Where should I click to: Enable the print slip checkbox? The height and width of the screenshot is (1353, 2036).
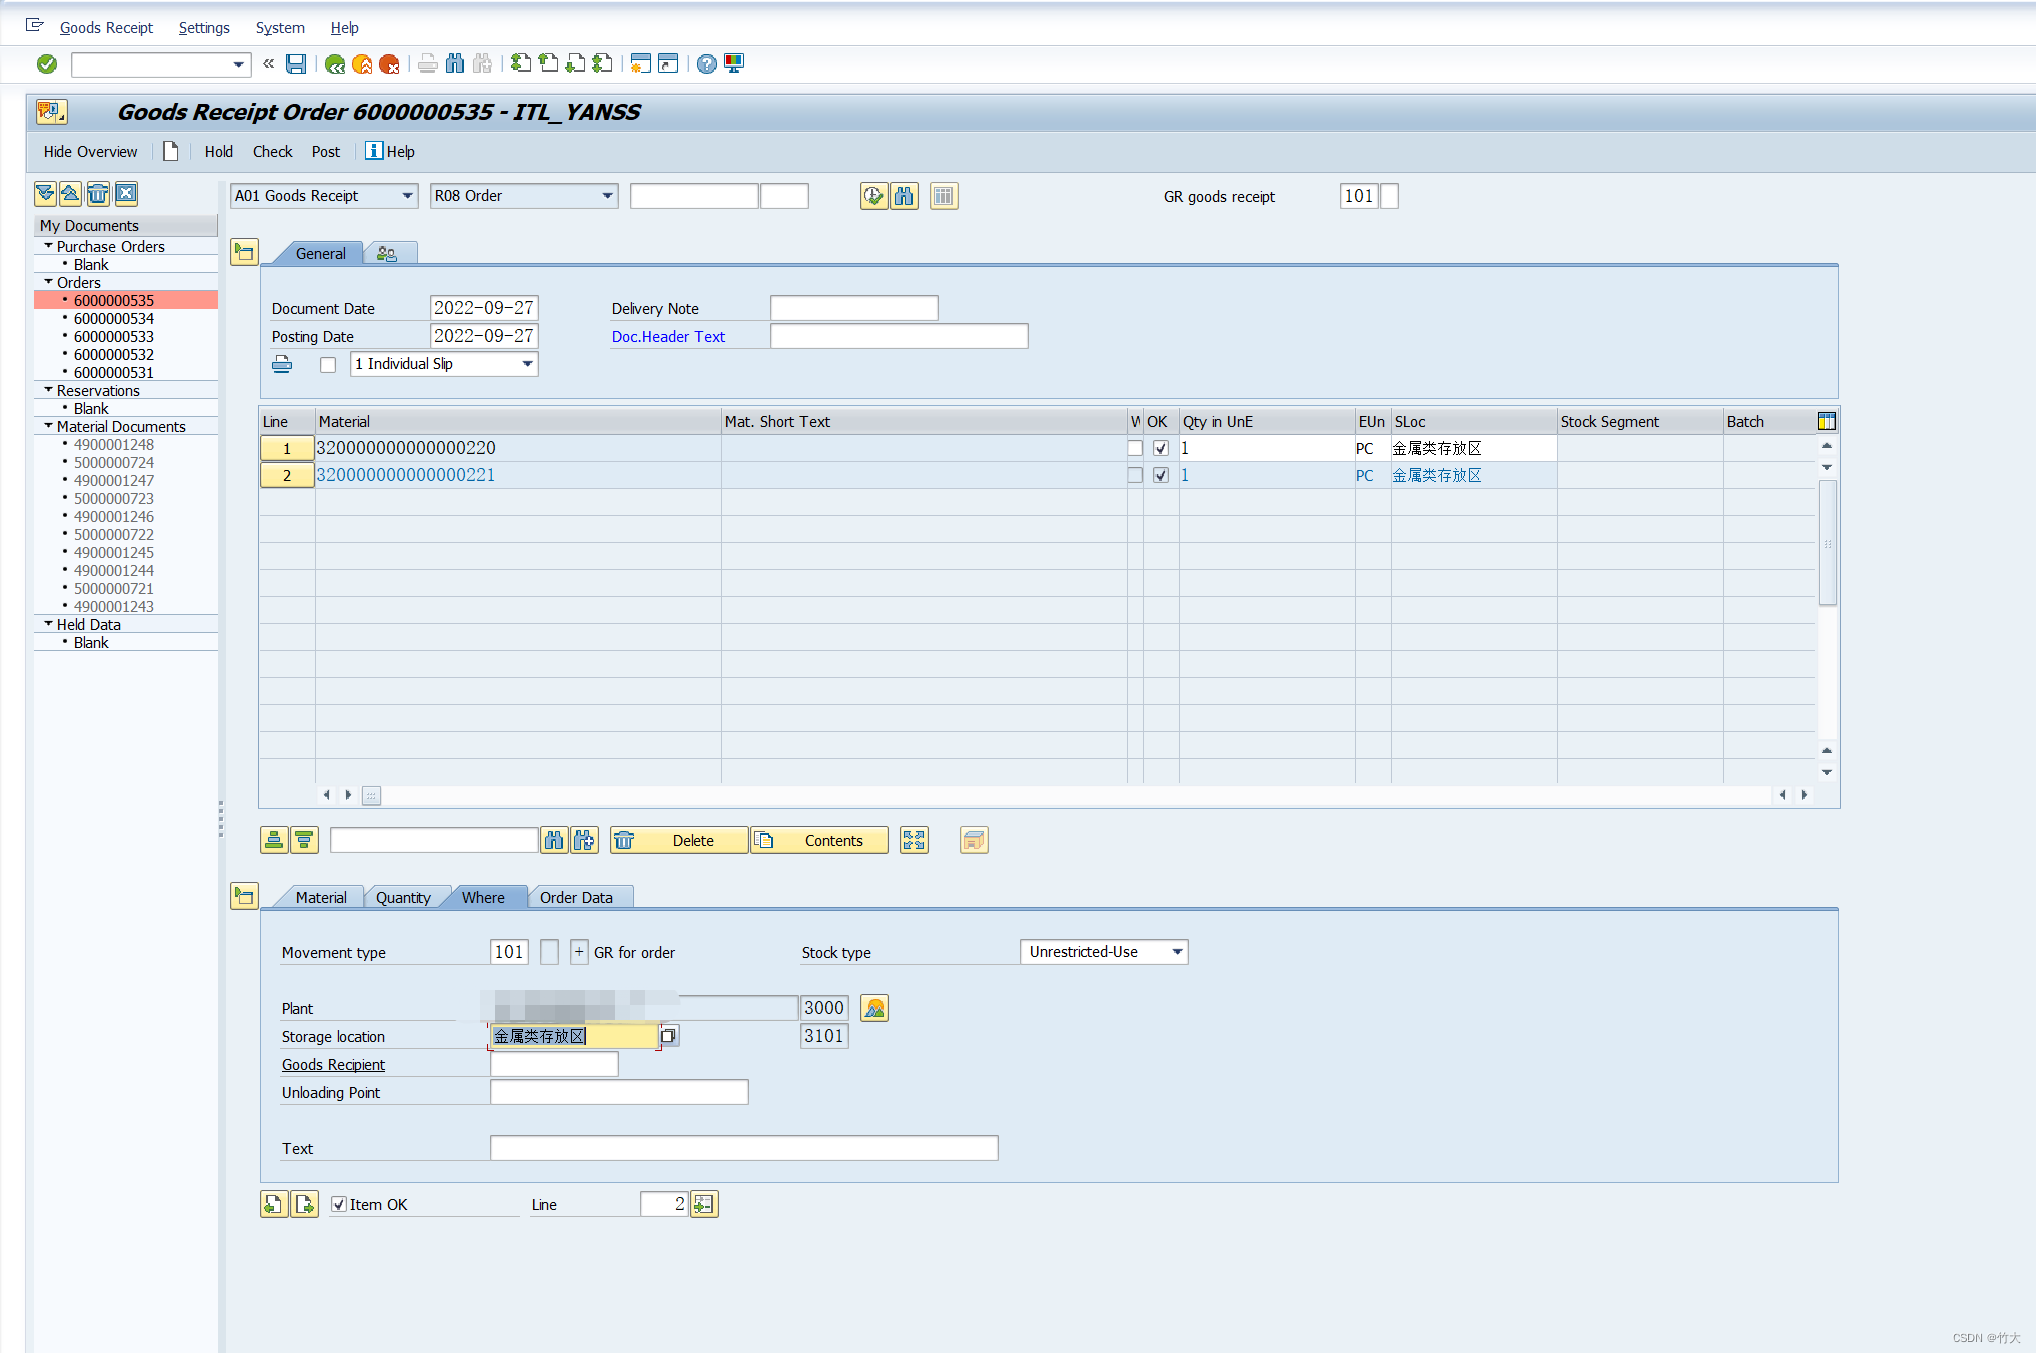pos(328,365)
